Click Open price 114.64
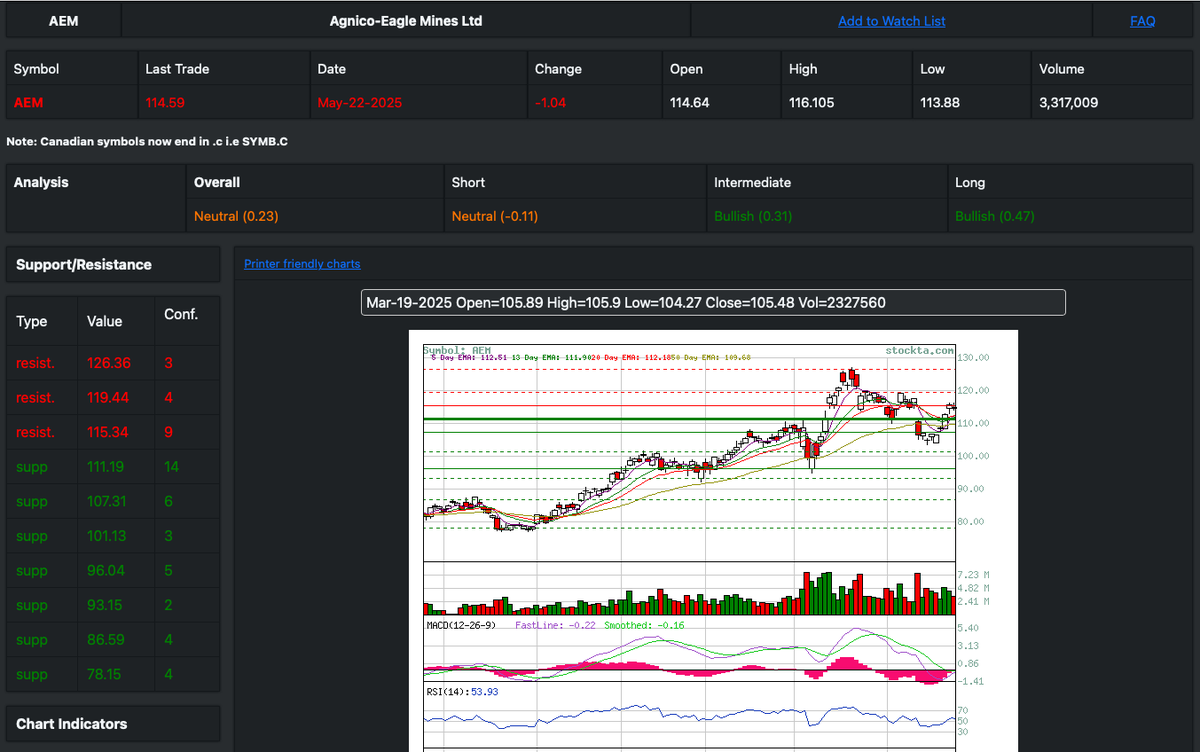The width and height of the screenshot is (1200, 752). [689, 102]
